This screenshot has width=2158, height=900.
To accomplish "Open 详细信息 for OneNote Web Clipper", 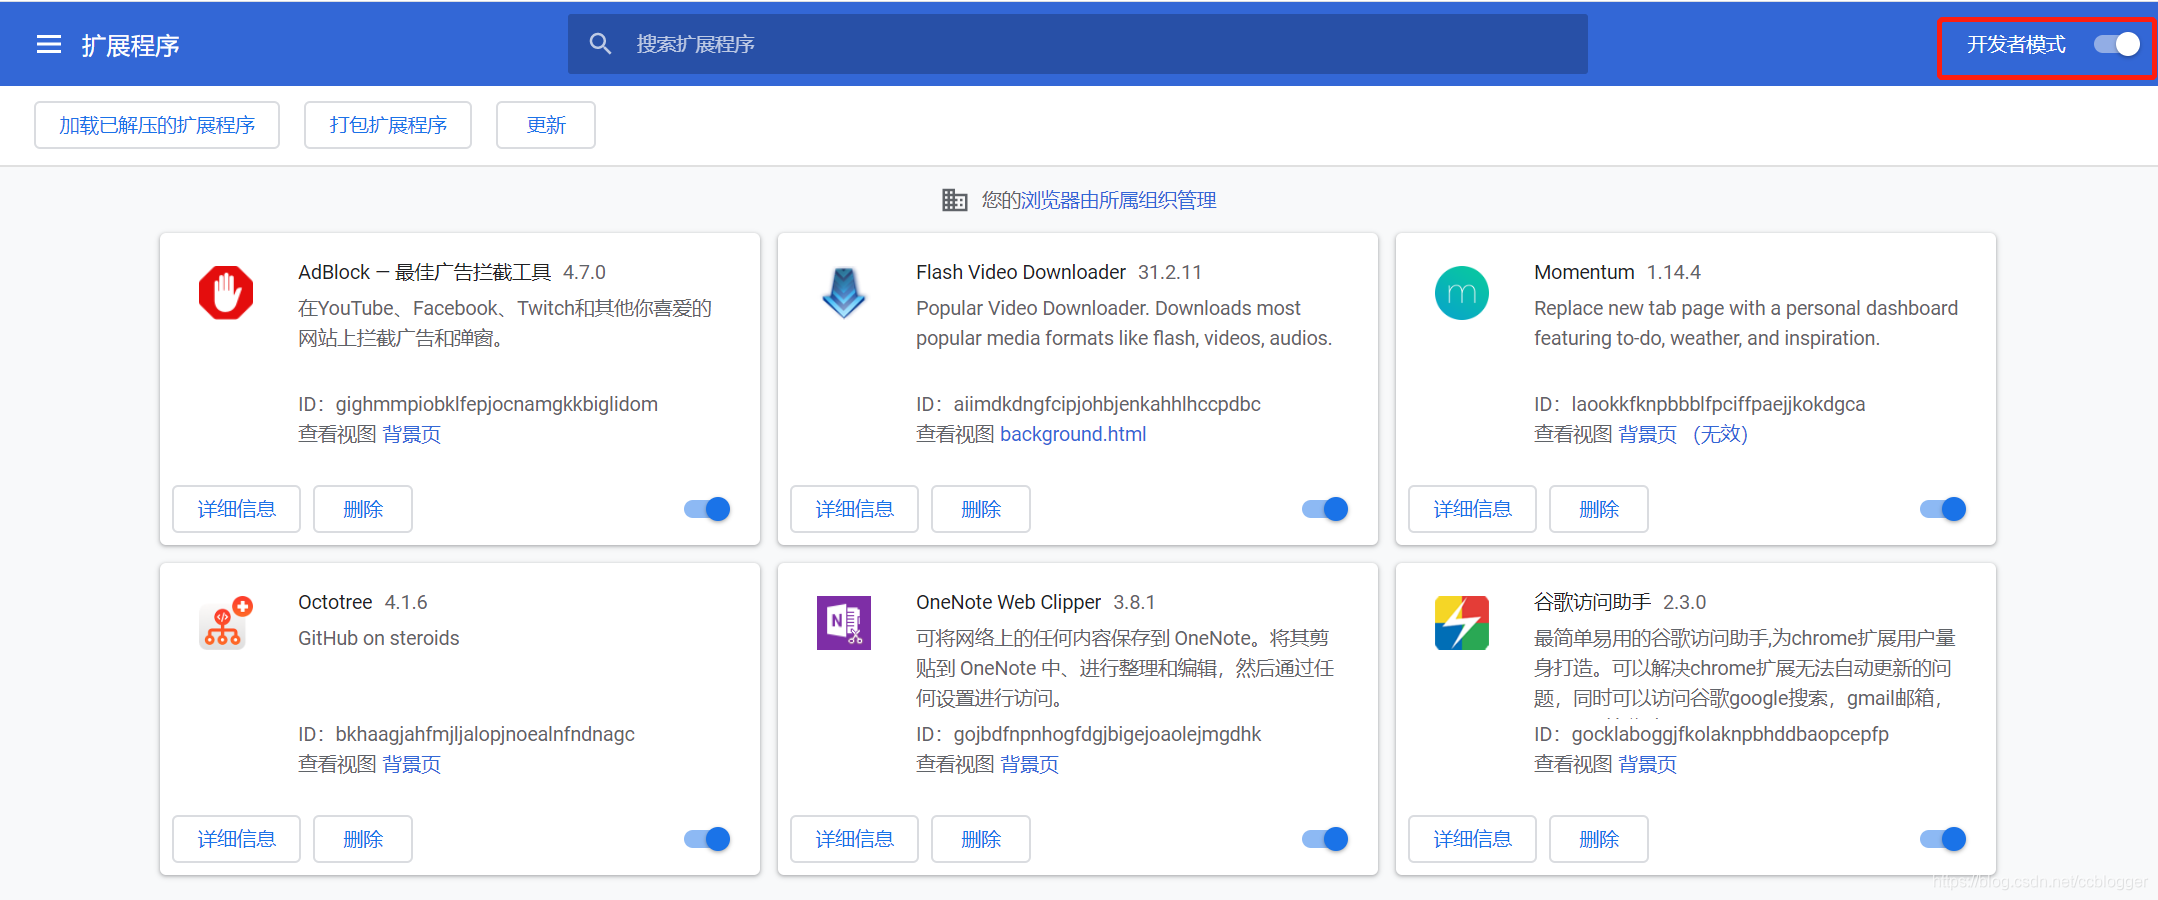I will point(854,839).
